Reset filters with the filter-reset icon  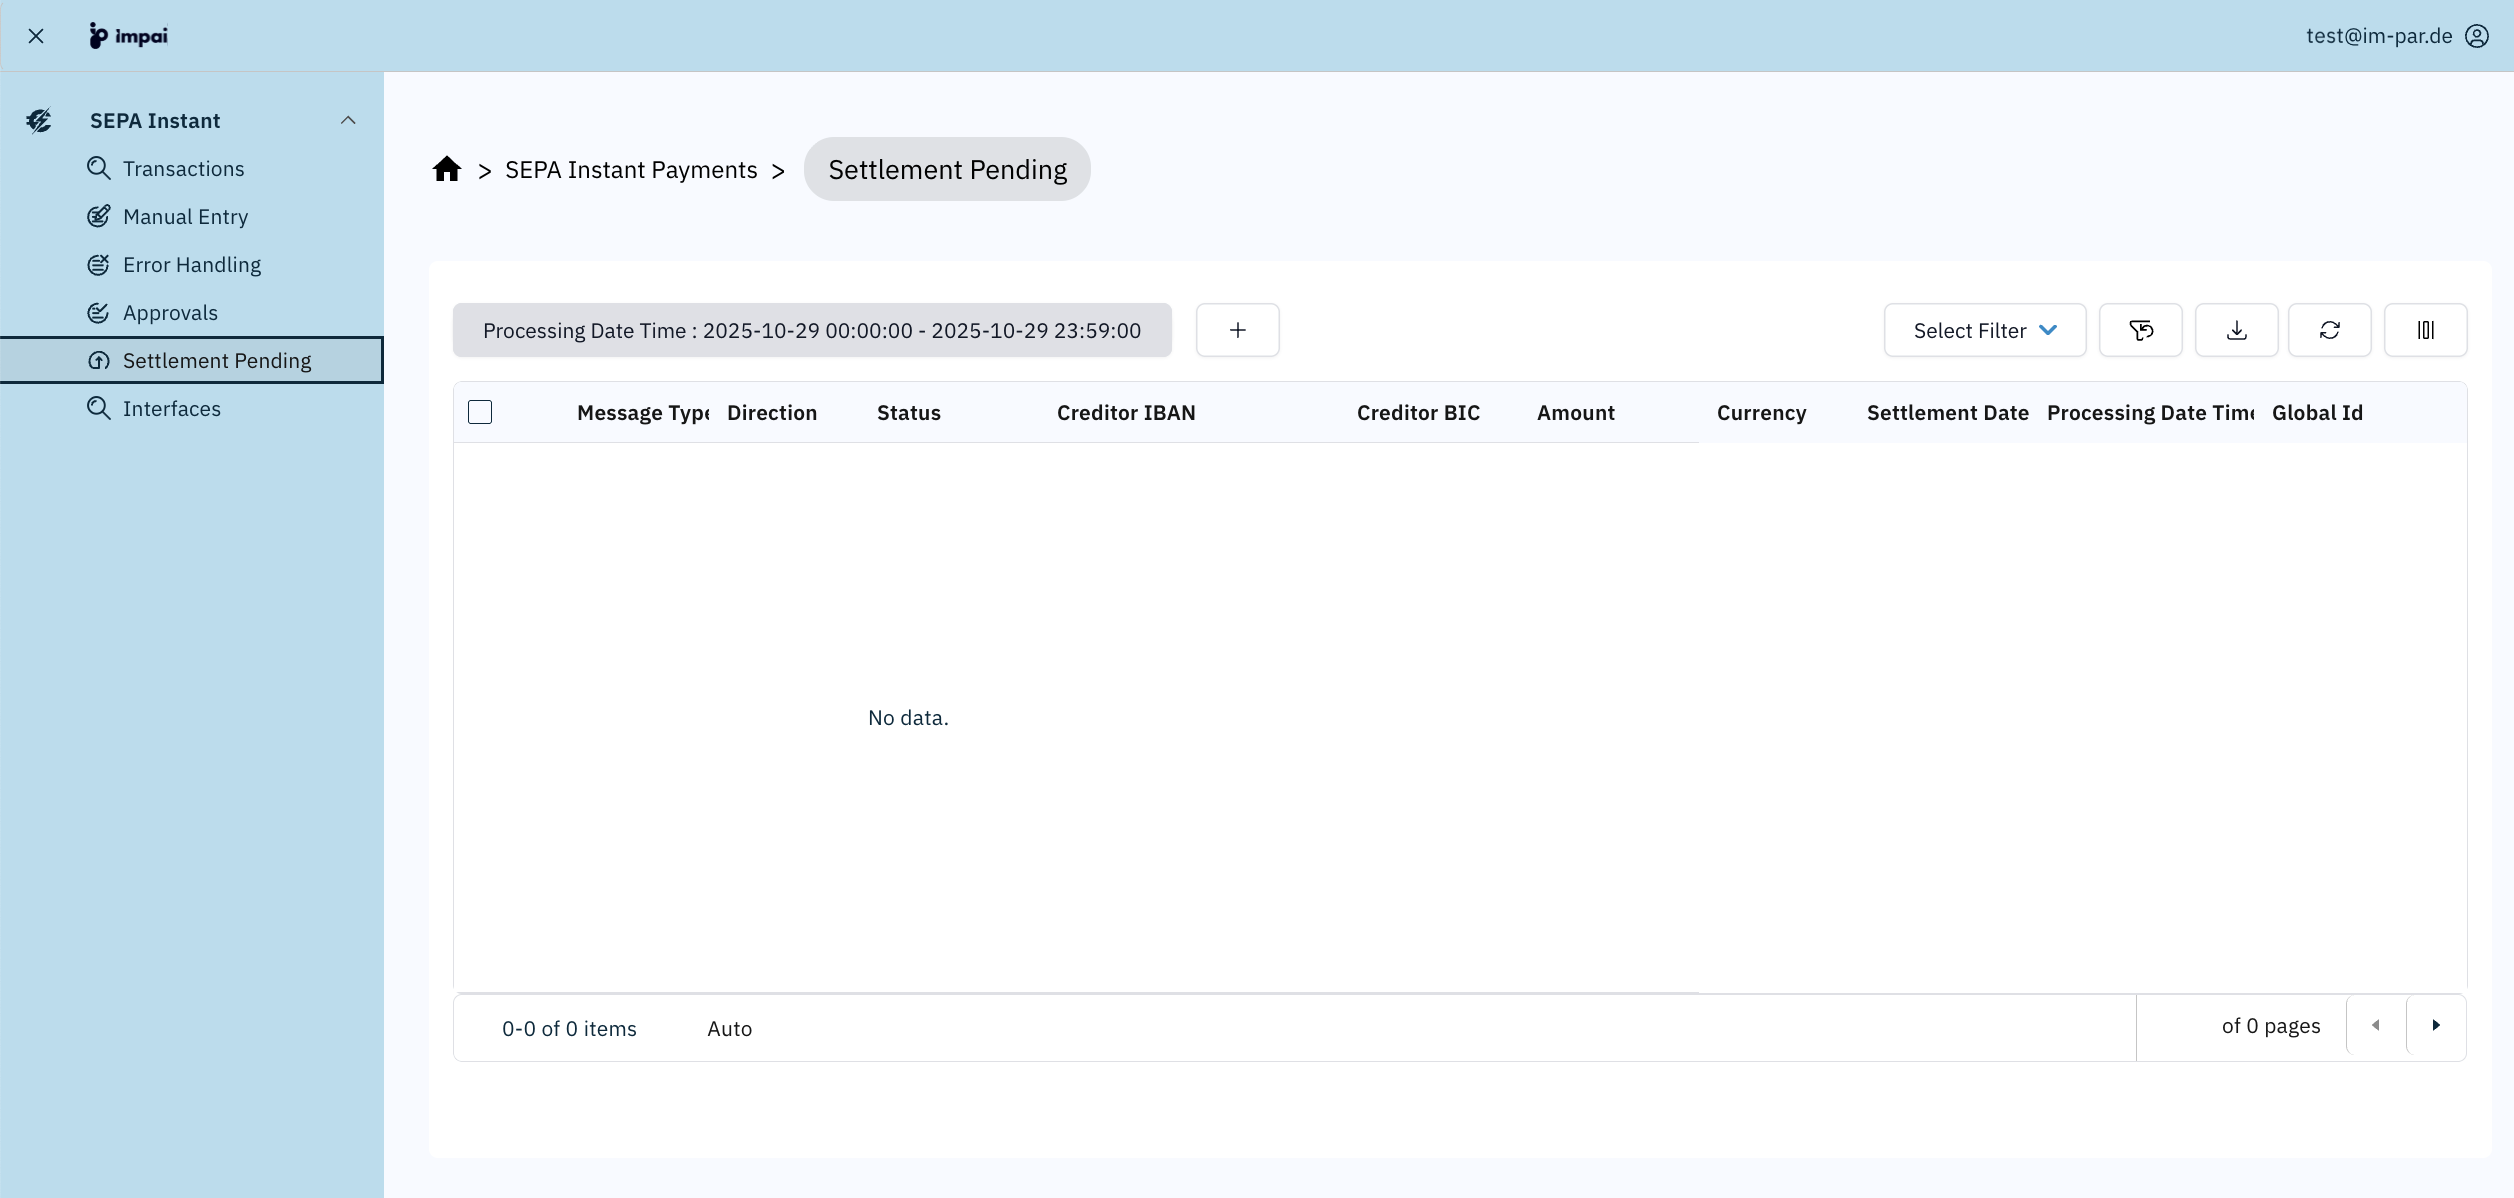click(2140, 330)
